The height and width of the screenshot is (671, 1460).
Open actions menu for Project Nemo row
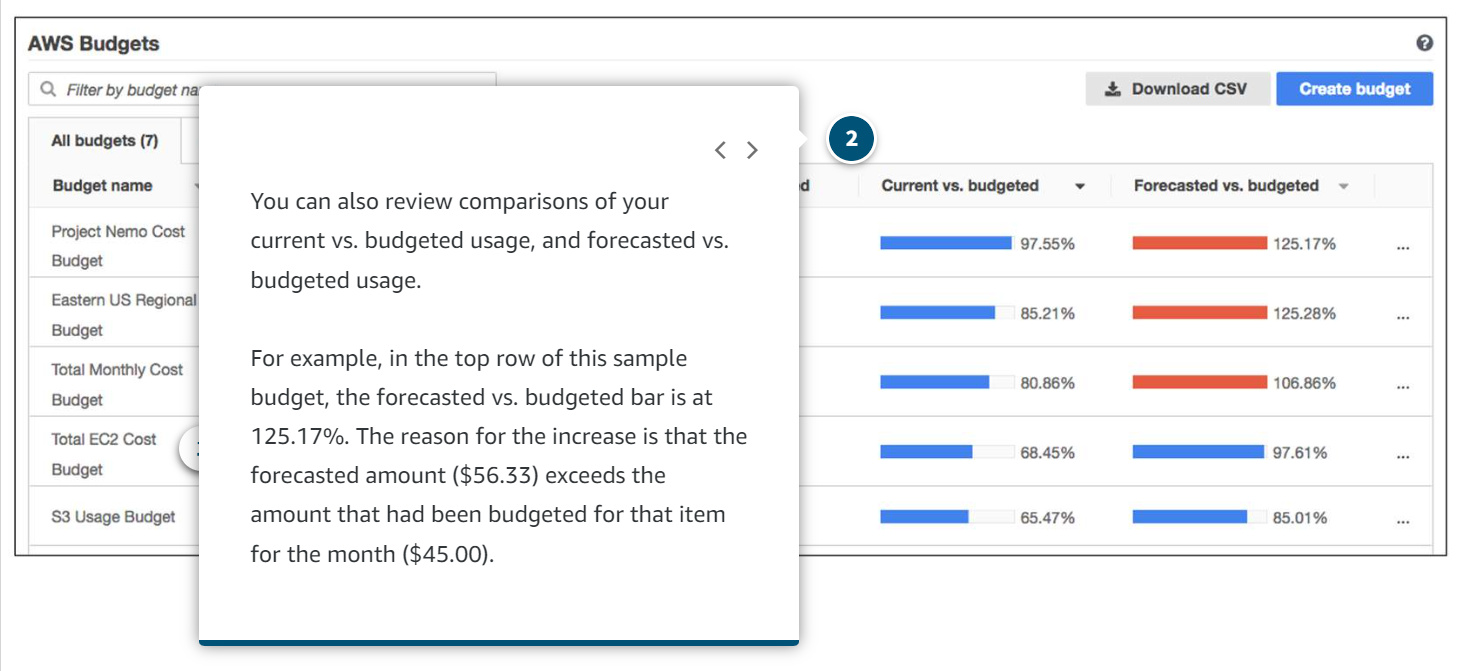(1402, 245)
